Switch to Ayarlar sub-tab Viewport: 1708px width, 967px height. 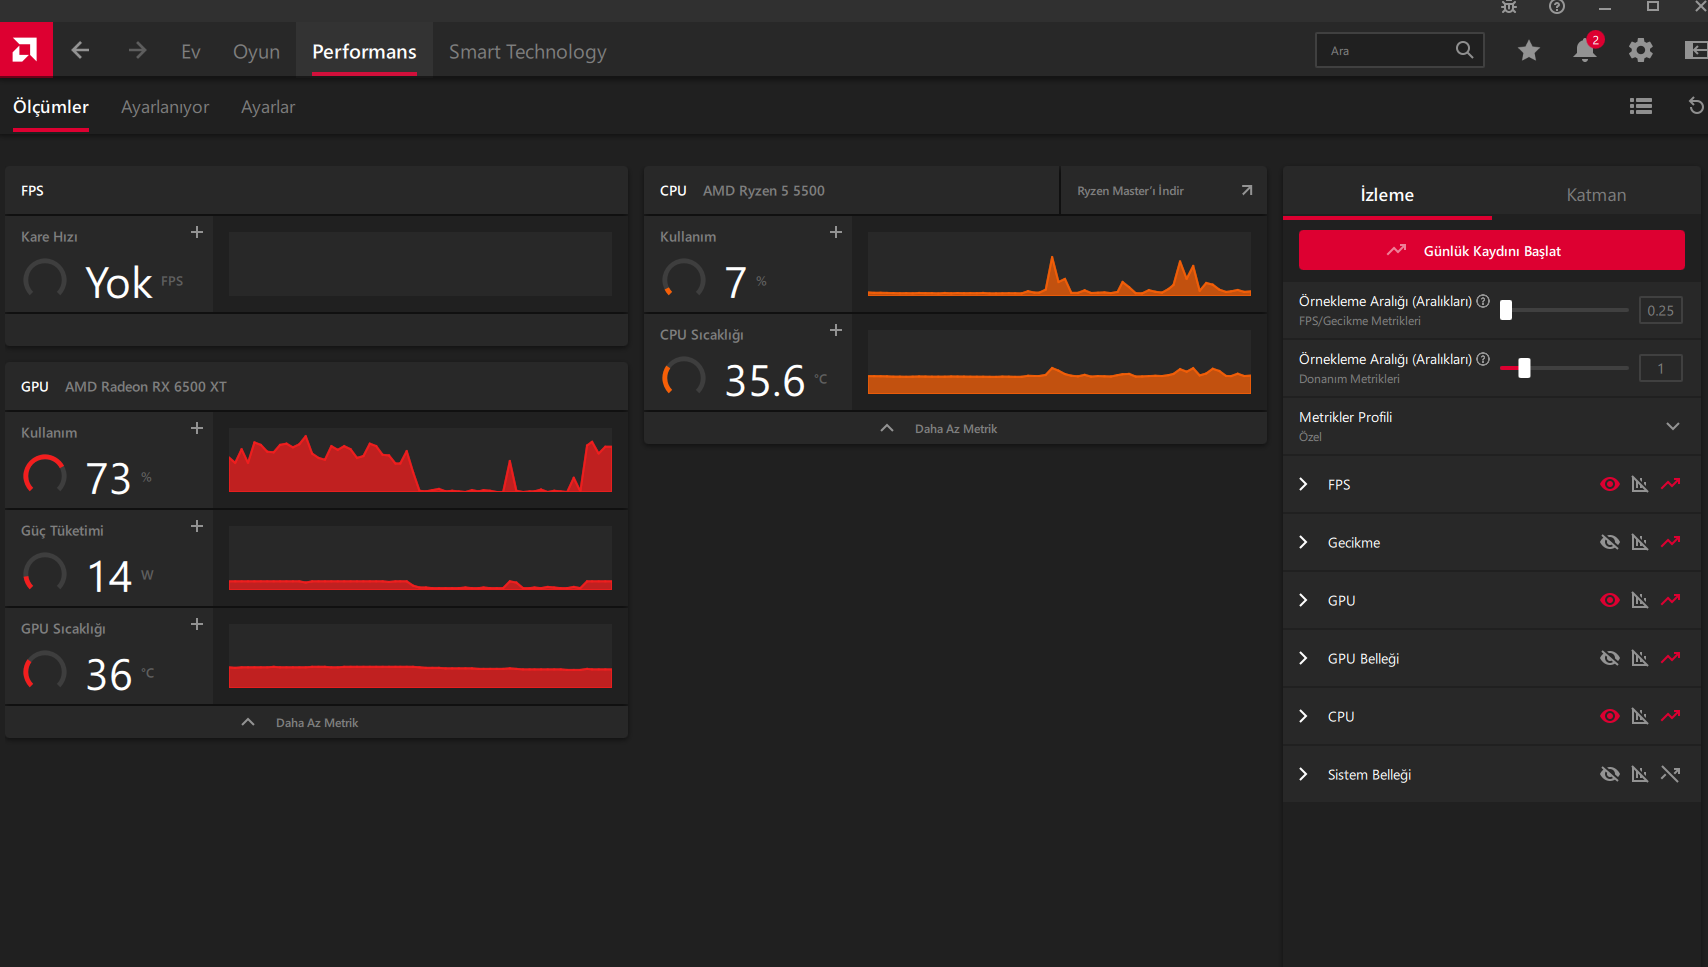pos(268,107)
